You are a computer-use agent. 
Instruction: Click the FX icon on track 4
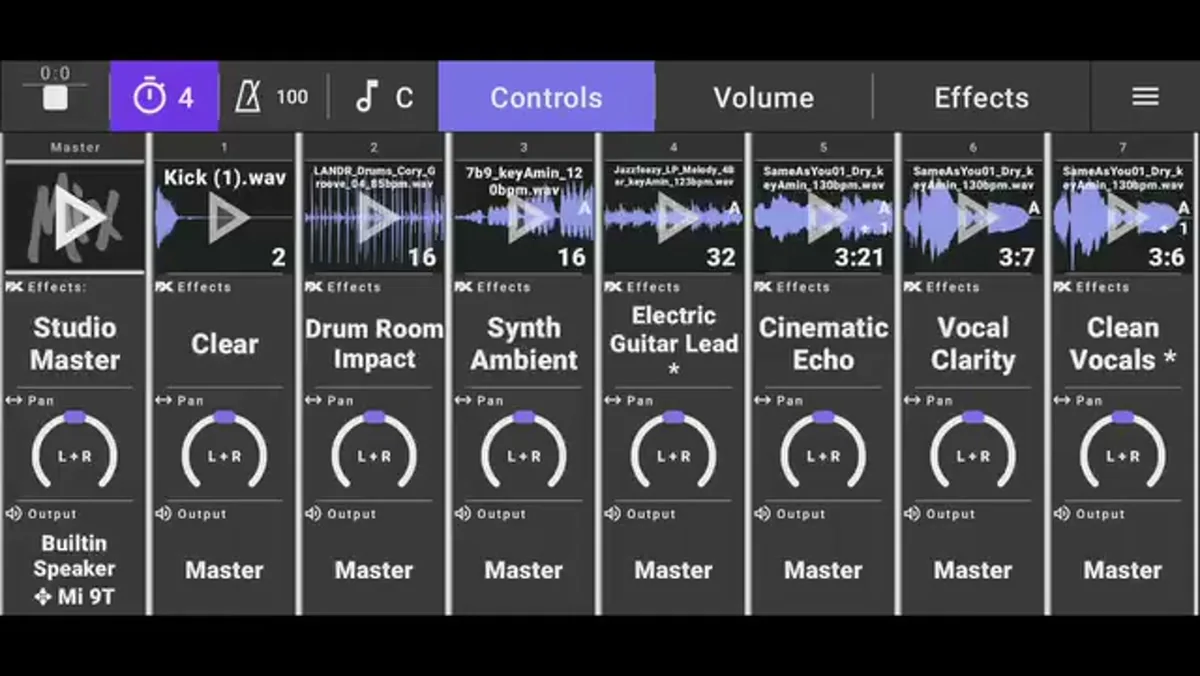point(613,287)
